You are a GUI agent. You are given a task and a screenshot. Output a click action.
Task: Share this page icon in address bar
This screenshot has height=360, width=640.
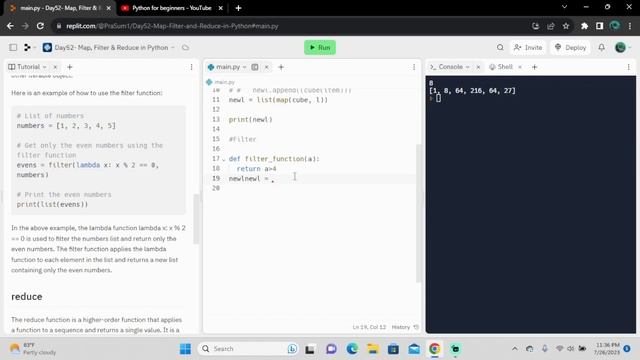[551, 26]
